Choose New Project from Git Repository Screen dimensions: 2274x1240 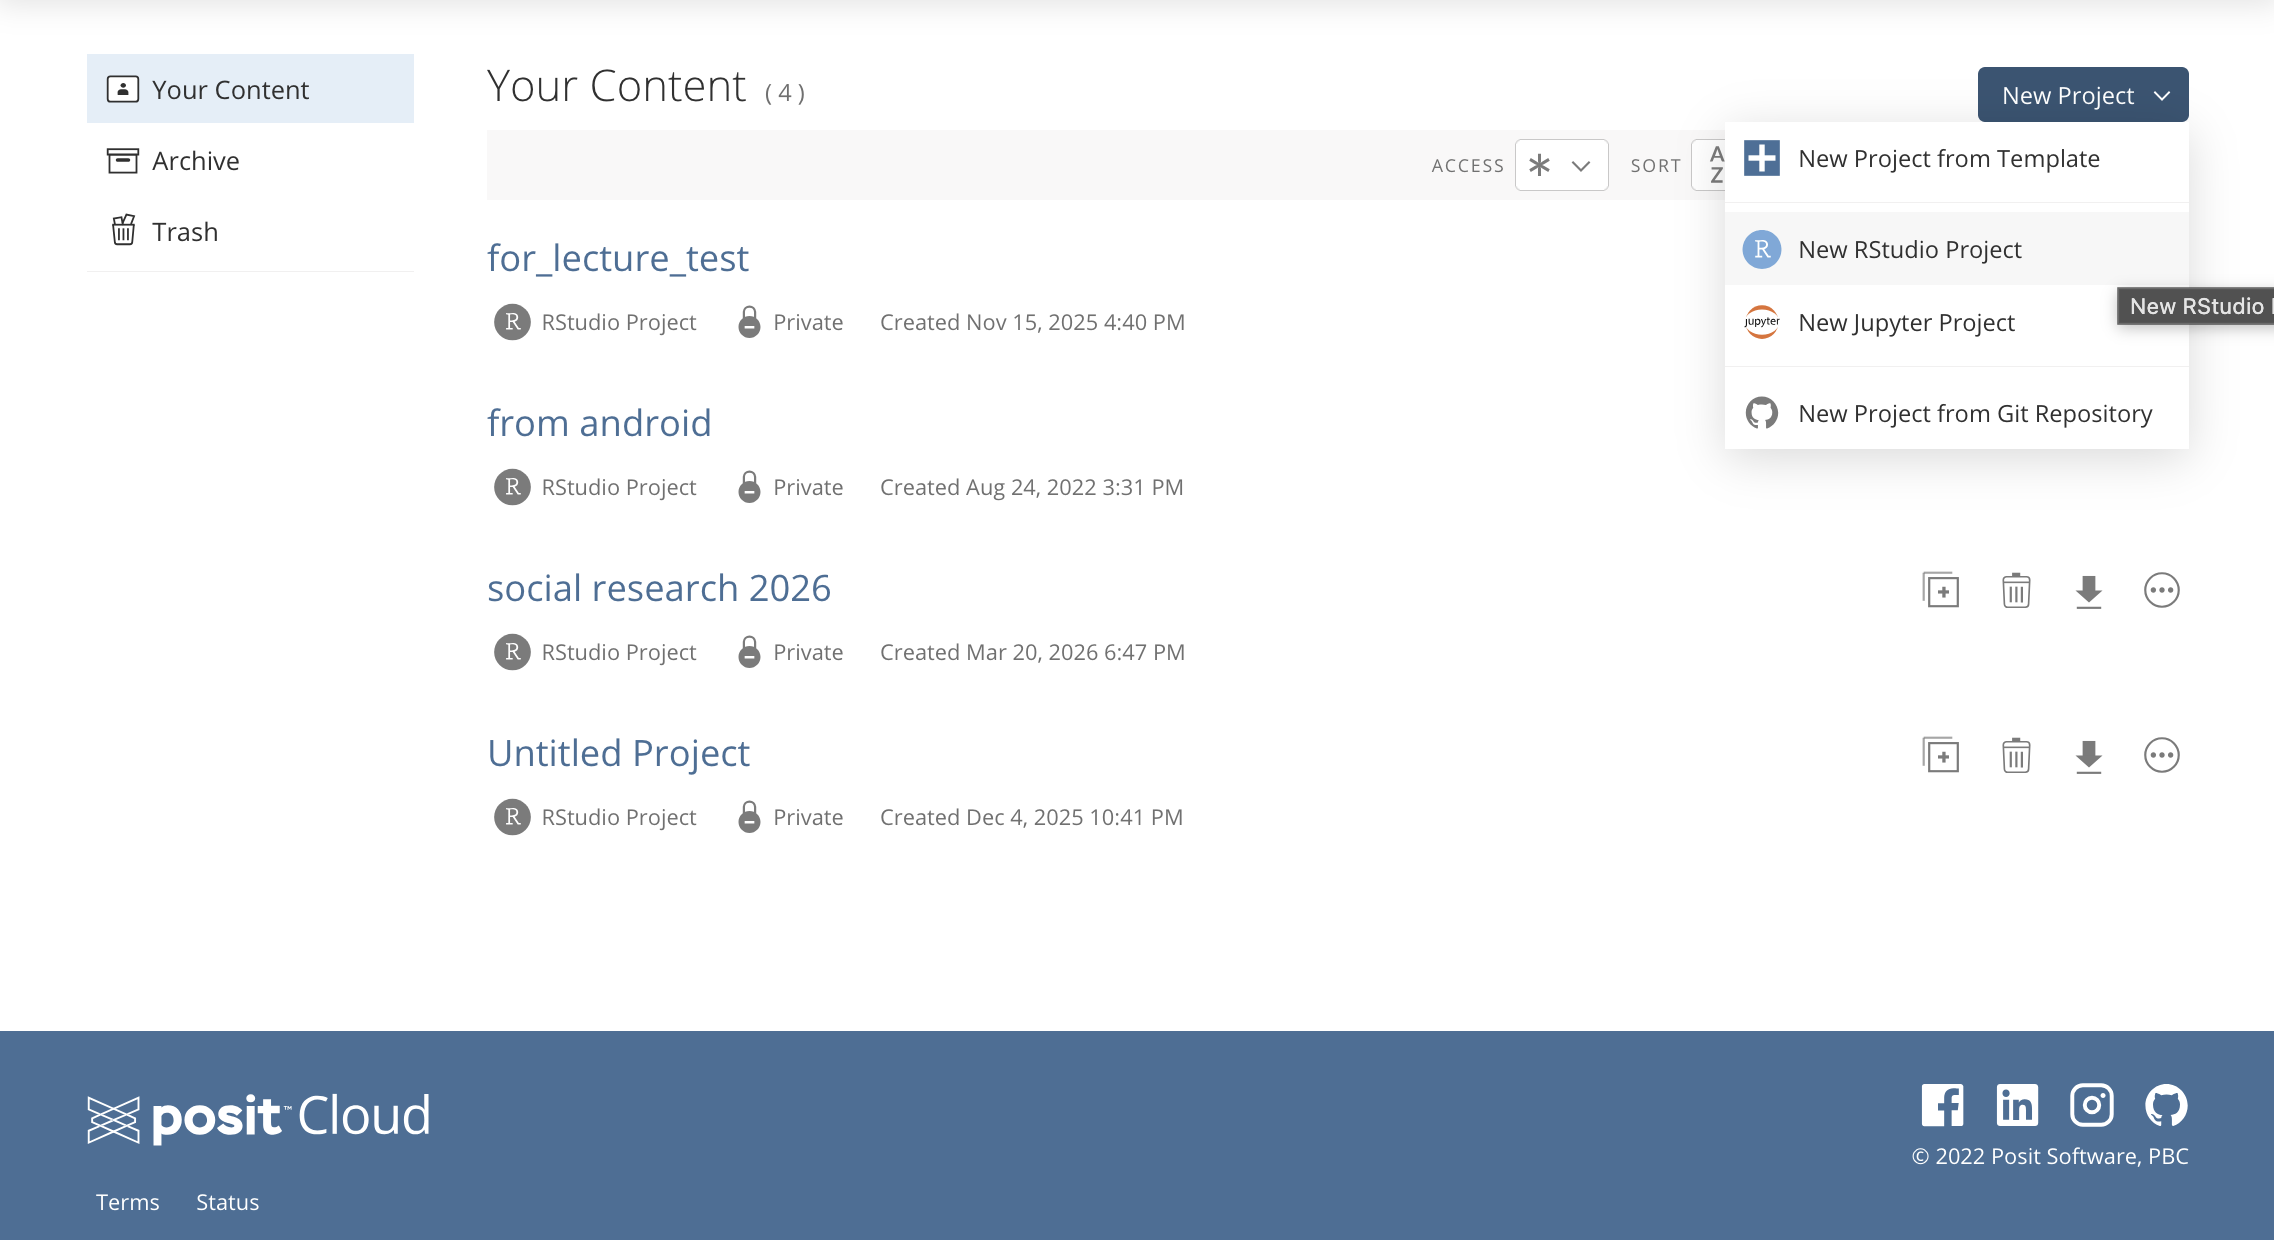tap(1974, 414)
